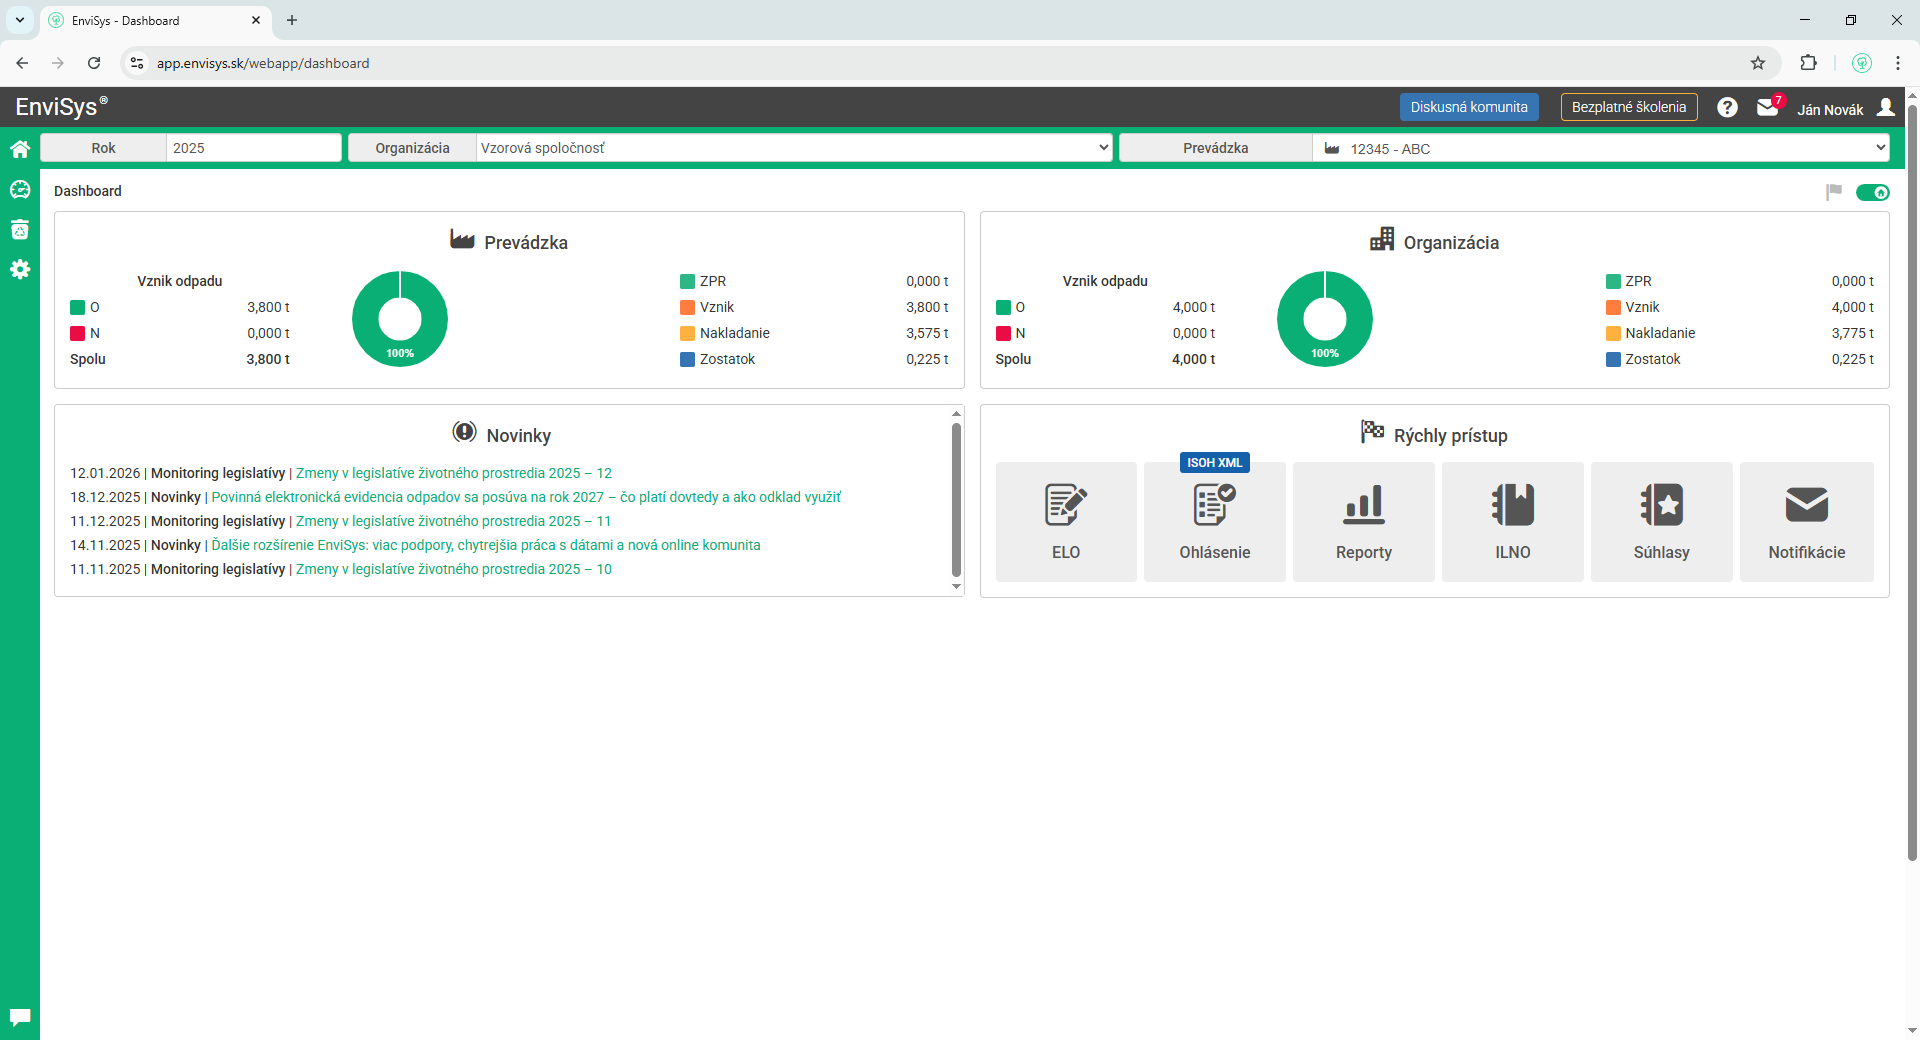
Task: Open the ELO quick access tile
Action: 1065,520
